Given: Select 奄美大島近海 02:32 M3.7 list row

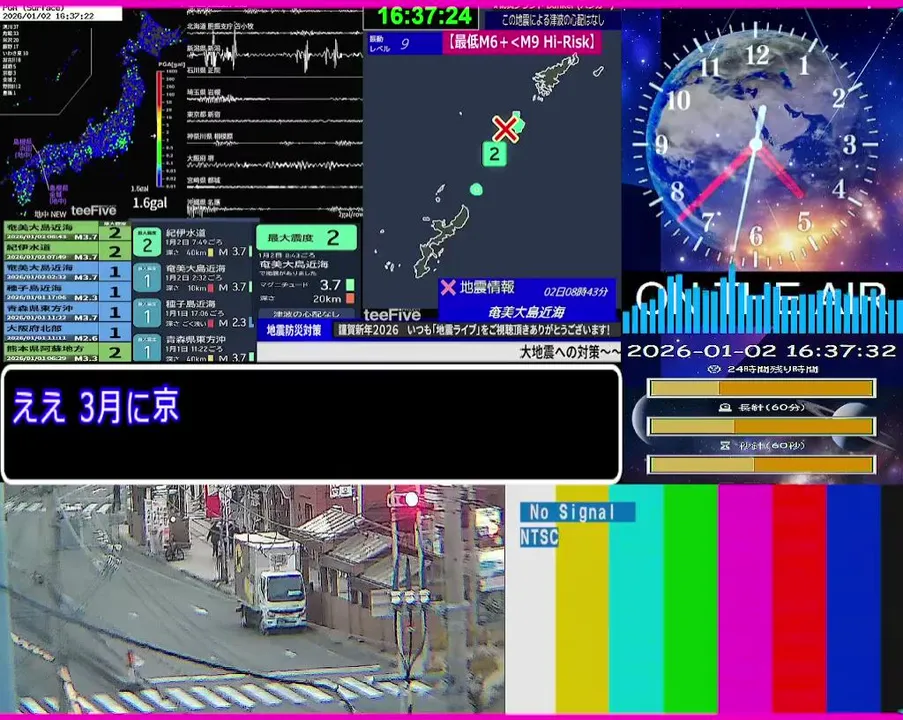Looking at the screenshot, I should pos(67,272).
